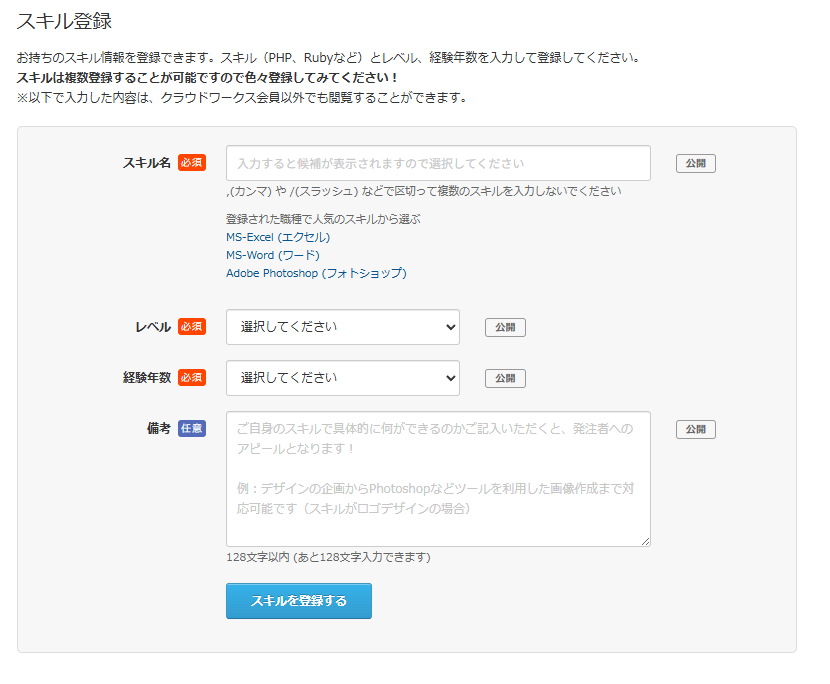
Task: Toggle the 公開 button beside the skill name field
Action: [696, 164]
